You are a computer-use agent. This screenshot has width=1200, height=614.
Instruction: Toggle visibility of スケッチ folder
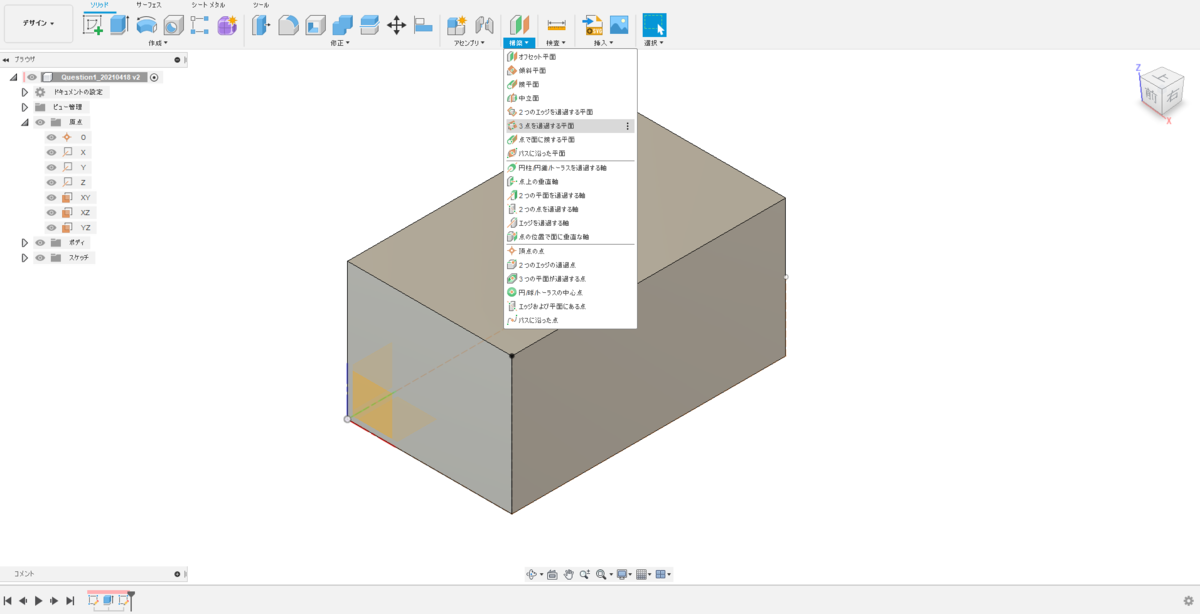(40, 257)
